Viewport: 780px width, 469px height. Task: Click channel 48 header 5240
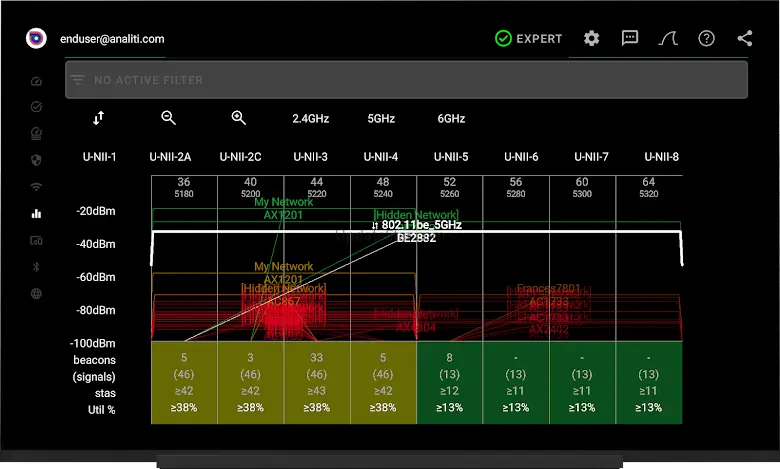[383, 187]
